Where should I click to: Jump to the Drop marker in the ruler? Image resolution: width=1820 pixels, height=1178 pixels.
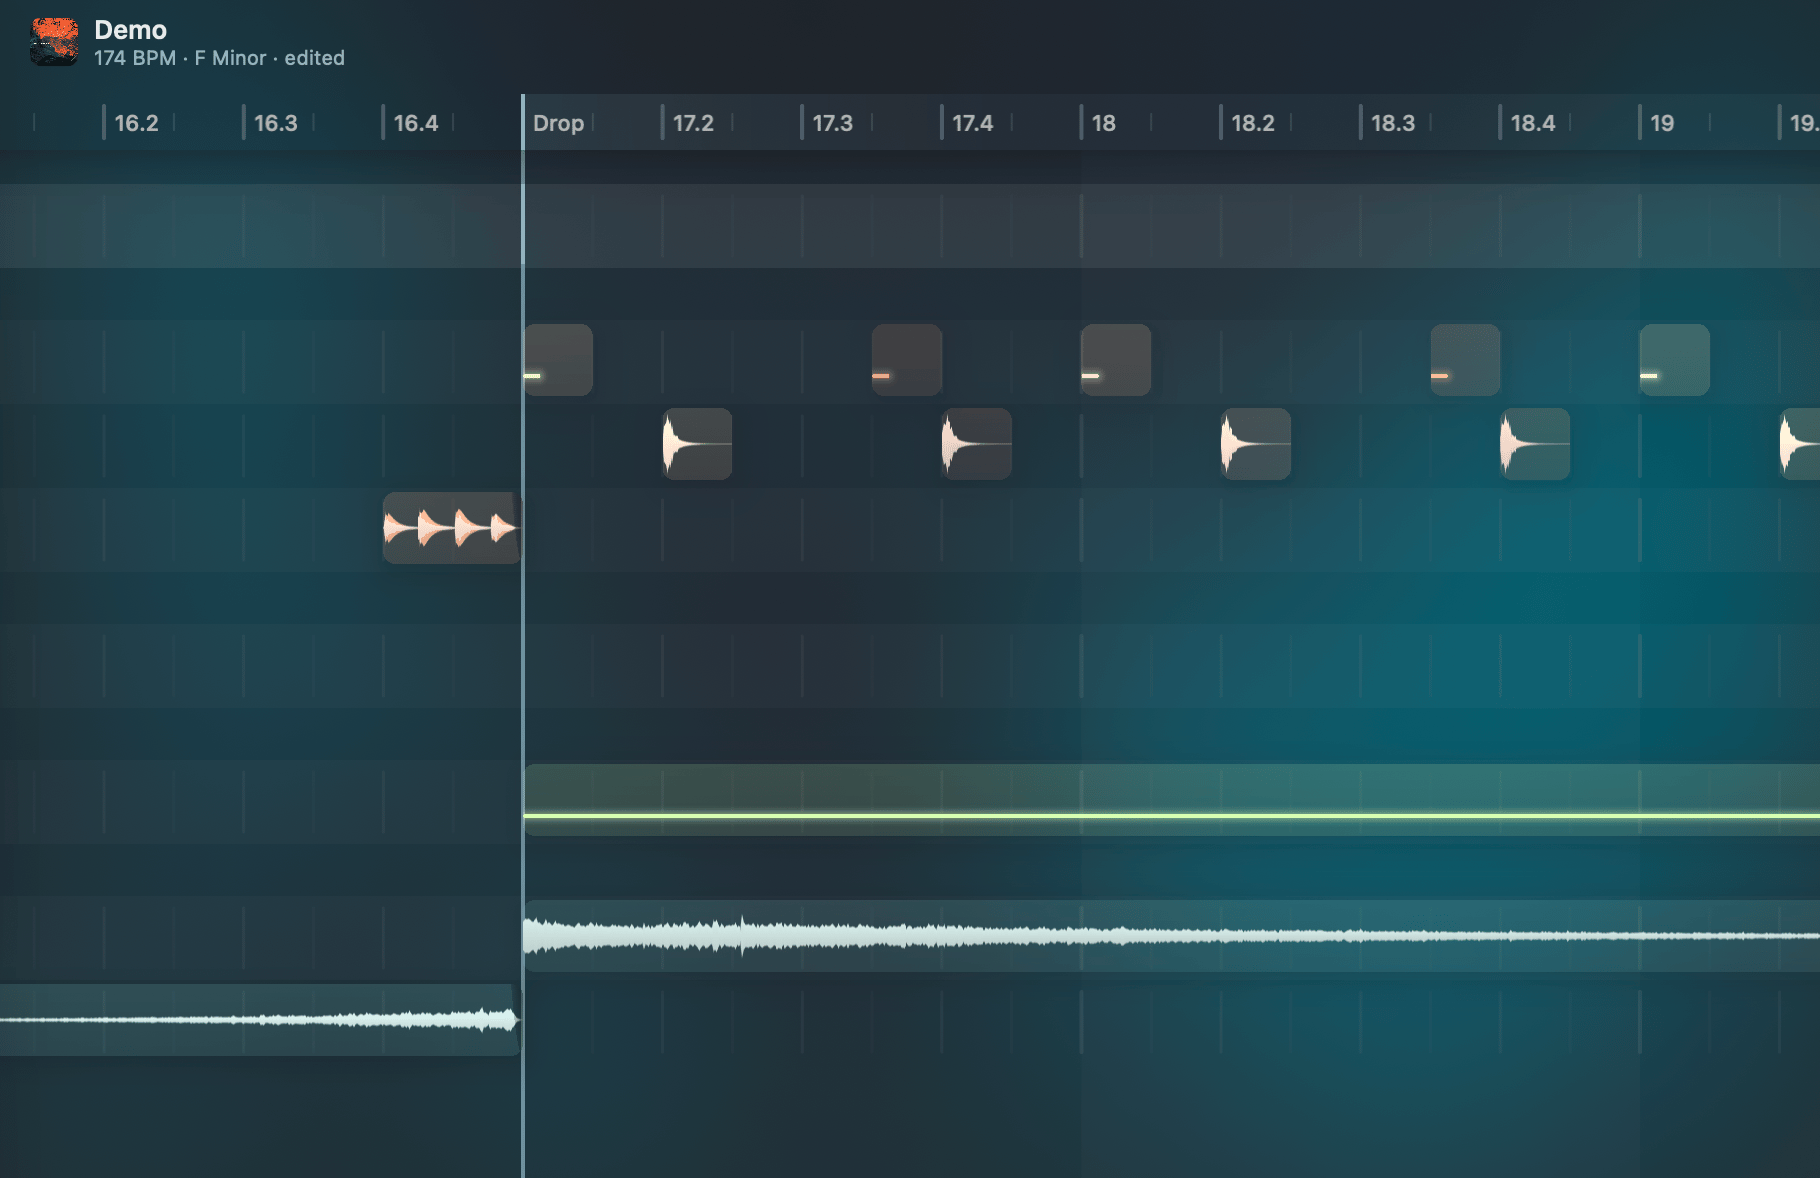coord(558,123)
